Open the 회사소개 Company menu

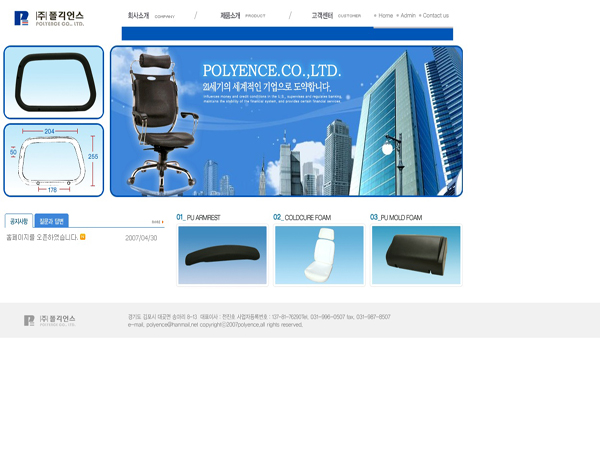pyautogui.click(x=150, y=16)
